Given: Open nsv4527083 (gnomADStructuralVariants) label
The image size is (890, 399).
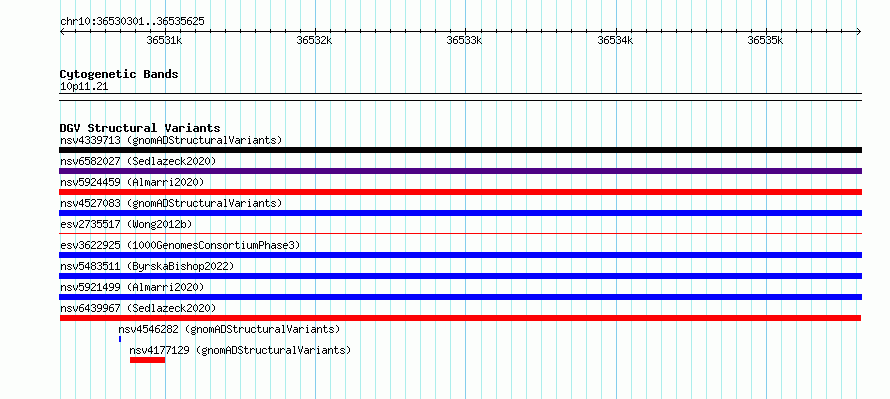Looking at the screenshot, I should (x=171, y=203).
